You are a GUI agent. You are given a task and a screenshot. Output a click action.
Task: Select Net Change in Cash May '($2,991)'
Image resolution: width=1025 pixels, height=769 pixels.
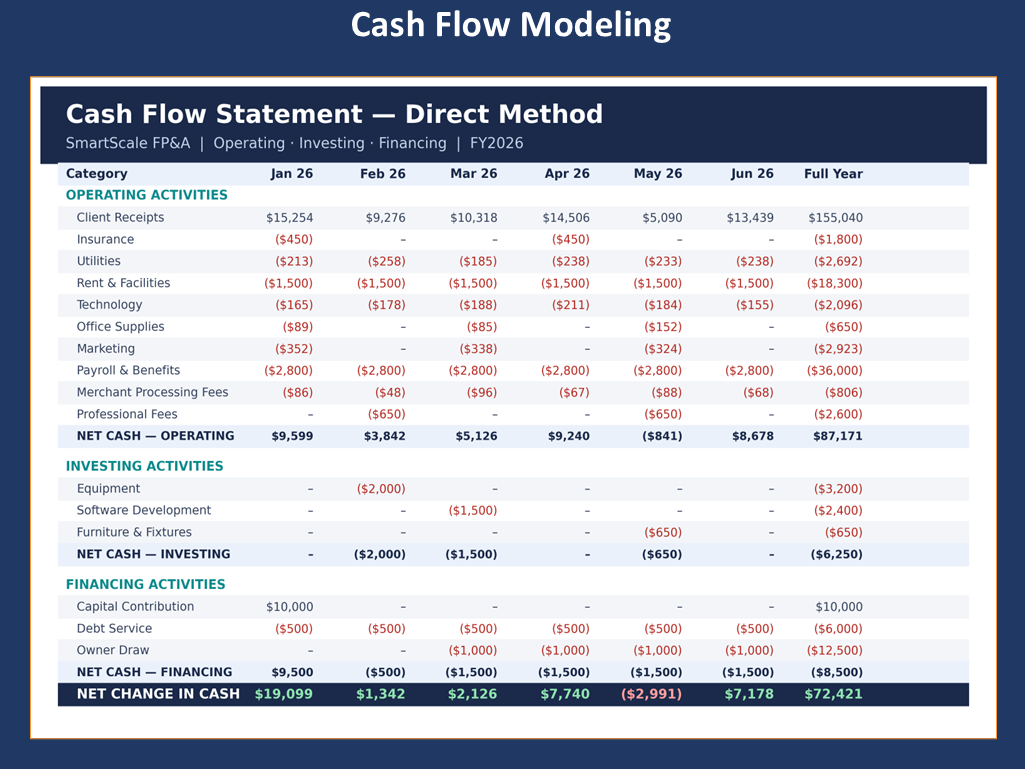click(x=652, y=694)
